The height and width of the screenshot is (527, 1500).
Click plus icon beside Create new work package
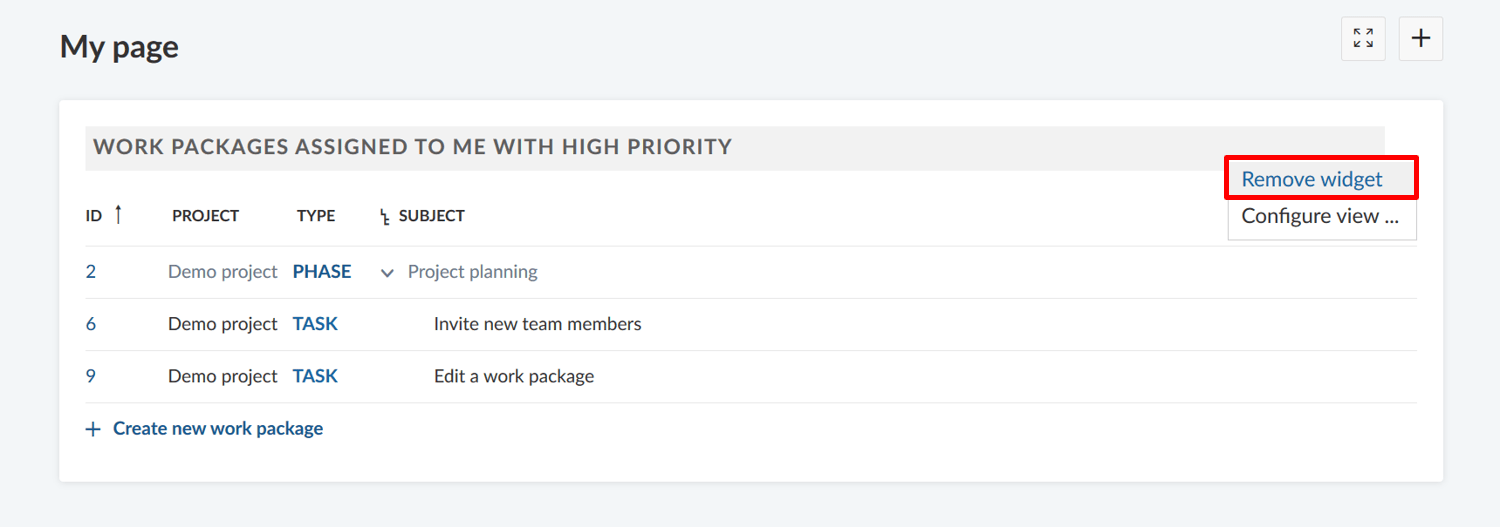point(93,429)
